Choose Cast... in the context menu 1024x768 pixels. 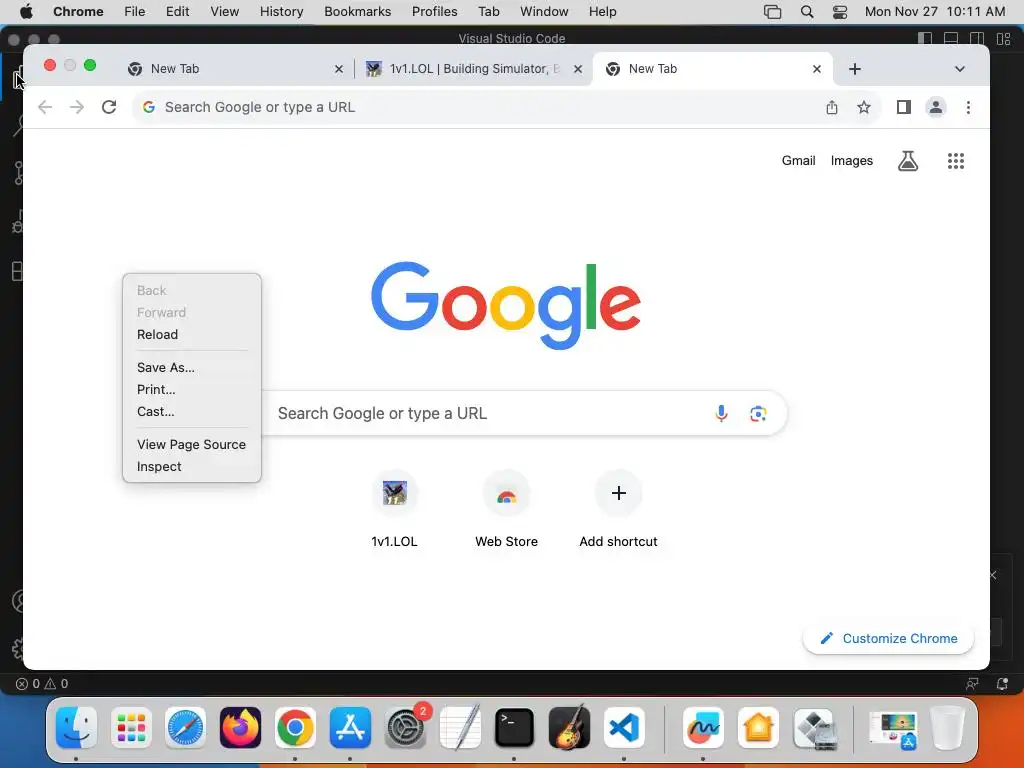pyautogui.click(x=192, y=412)
